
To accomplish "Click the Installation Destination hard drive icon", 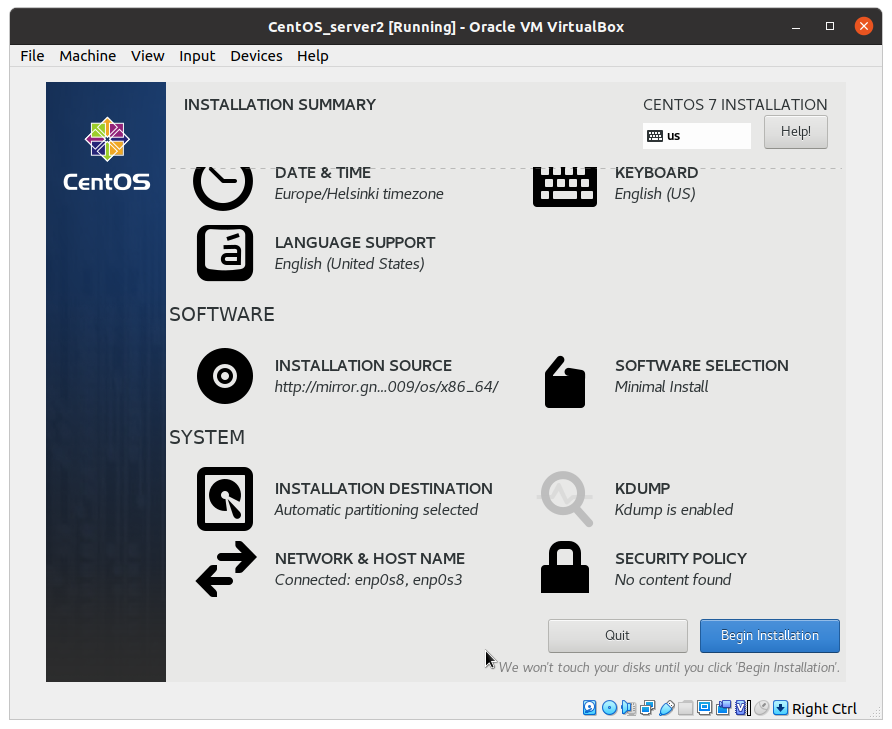I will (x=224, y=498).
